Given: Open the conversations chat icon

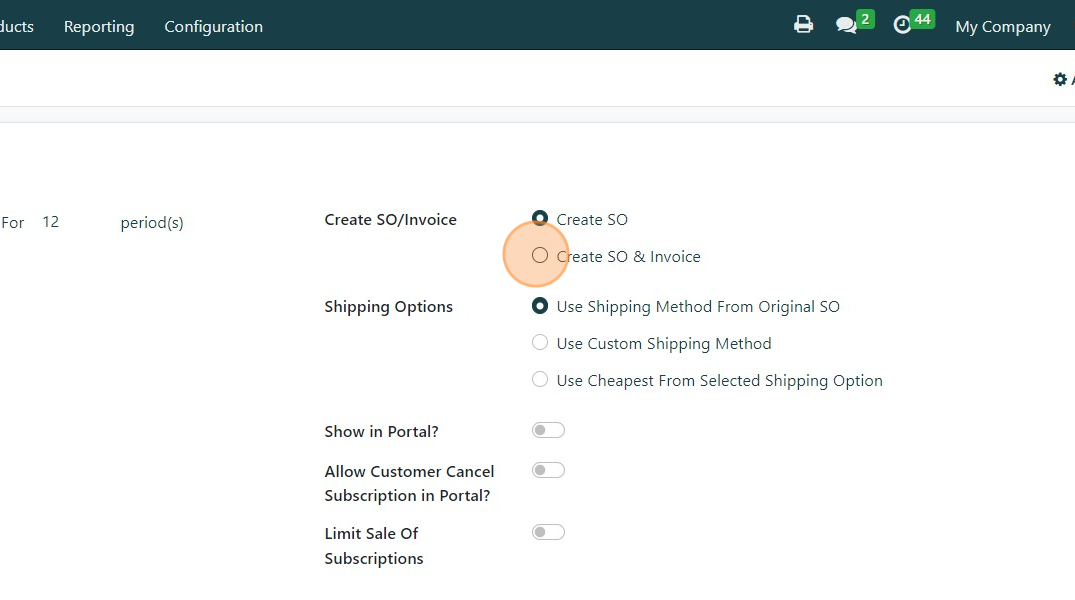Looking at the screenshot, I should (847, 25).
